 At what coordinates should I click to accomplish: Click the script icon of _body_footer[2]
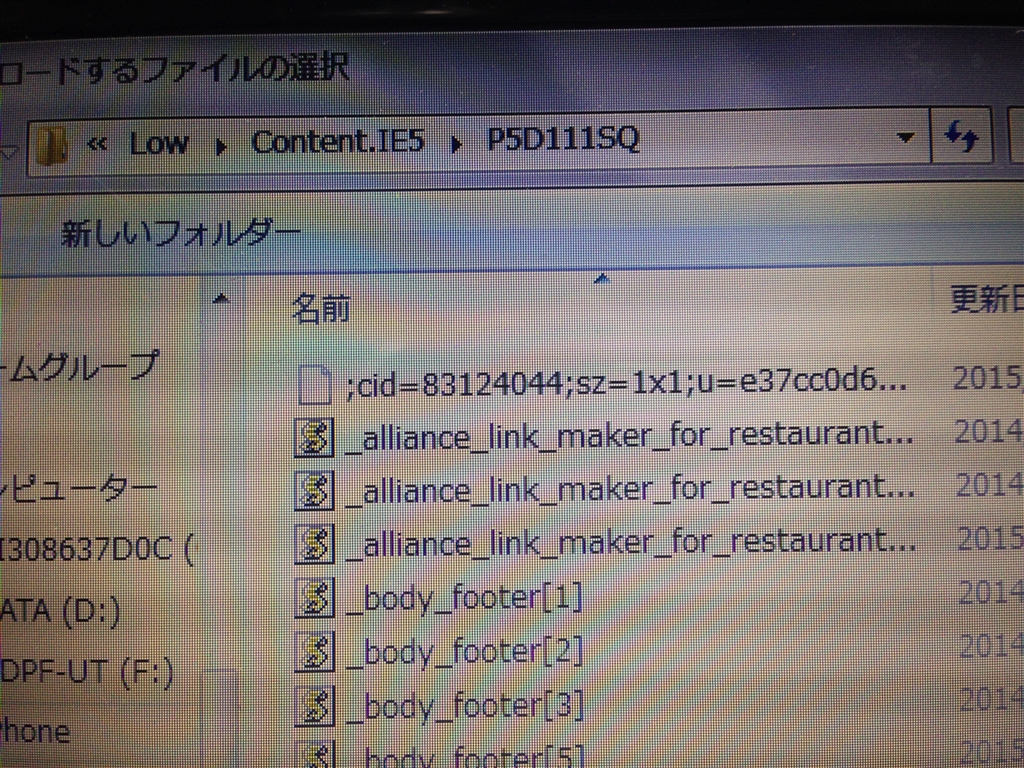coord(314,651)
